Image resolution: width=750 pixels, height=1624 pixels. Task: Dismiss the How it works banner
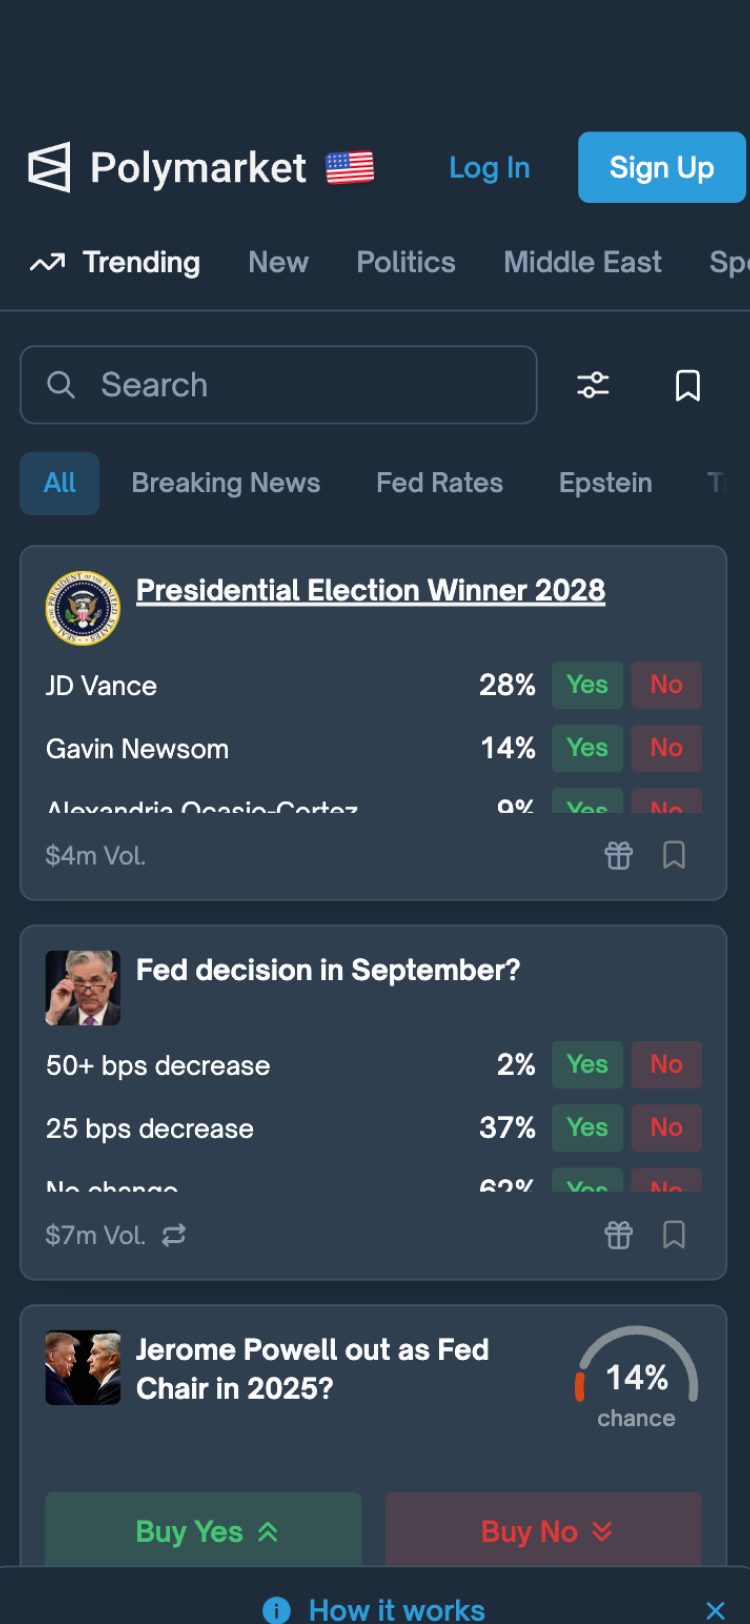(715, 1610)
